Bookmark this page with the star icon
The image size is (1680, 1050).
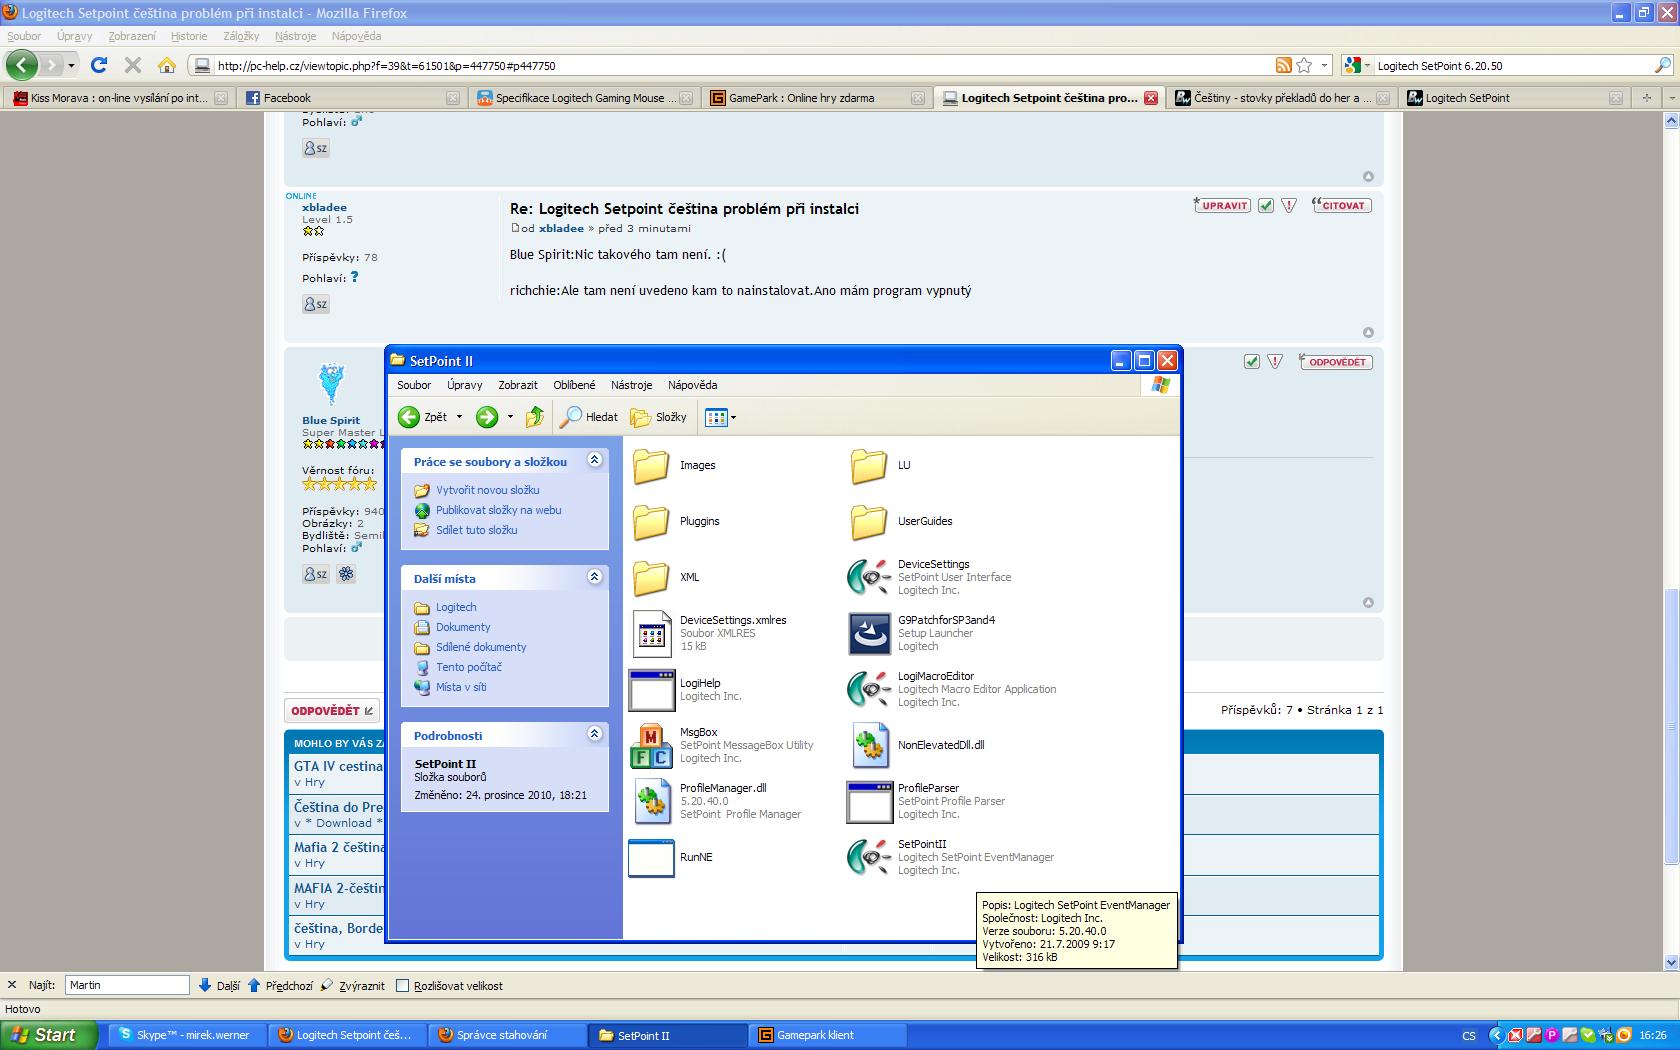pyautogui.click(x=1304, y=65)
